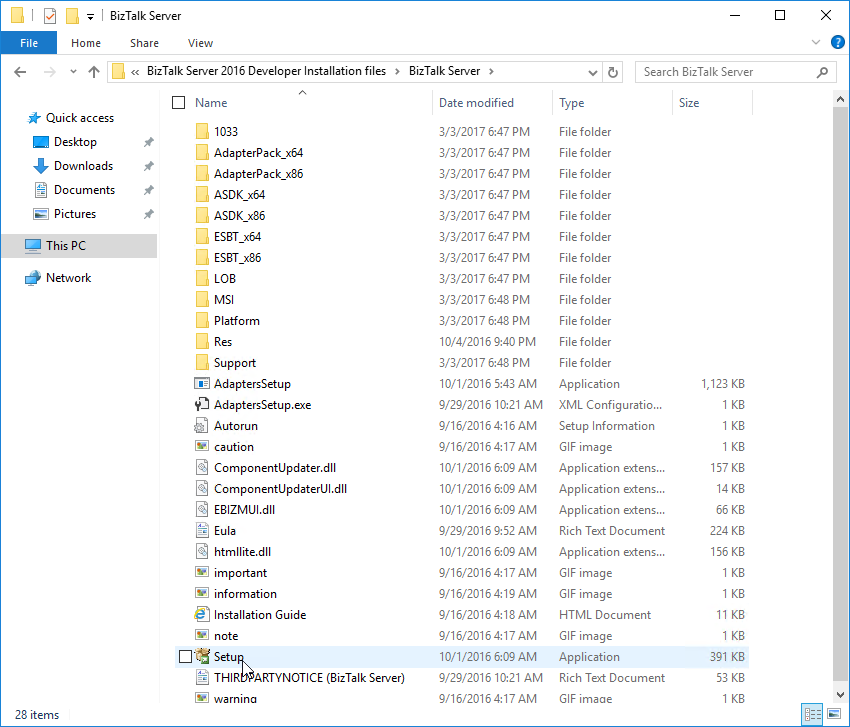This screenshot has height=727, width=850.
Task: Click the Help question mark icon
Action: [x=838, y=42]
